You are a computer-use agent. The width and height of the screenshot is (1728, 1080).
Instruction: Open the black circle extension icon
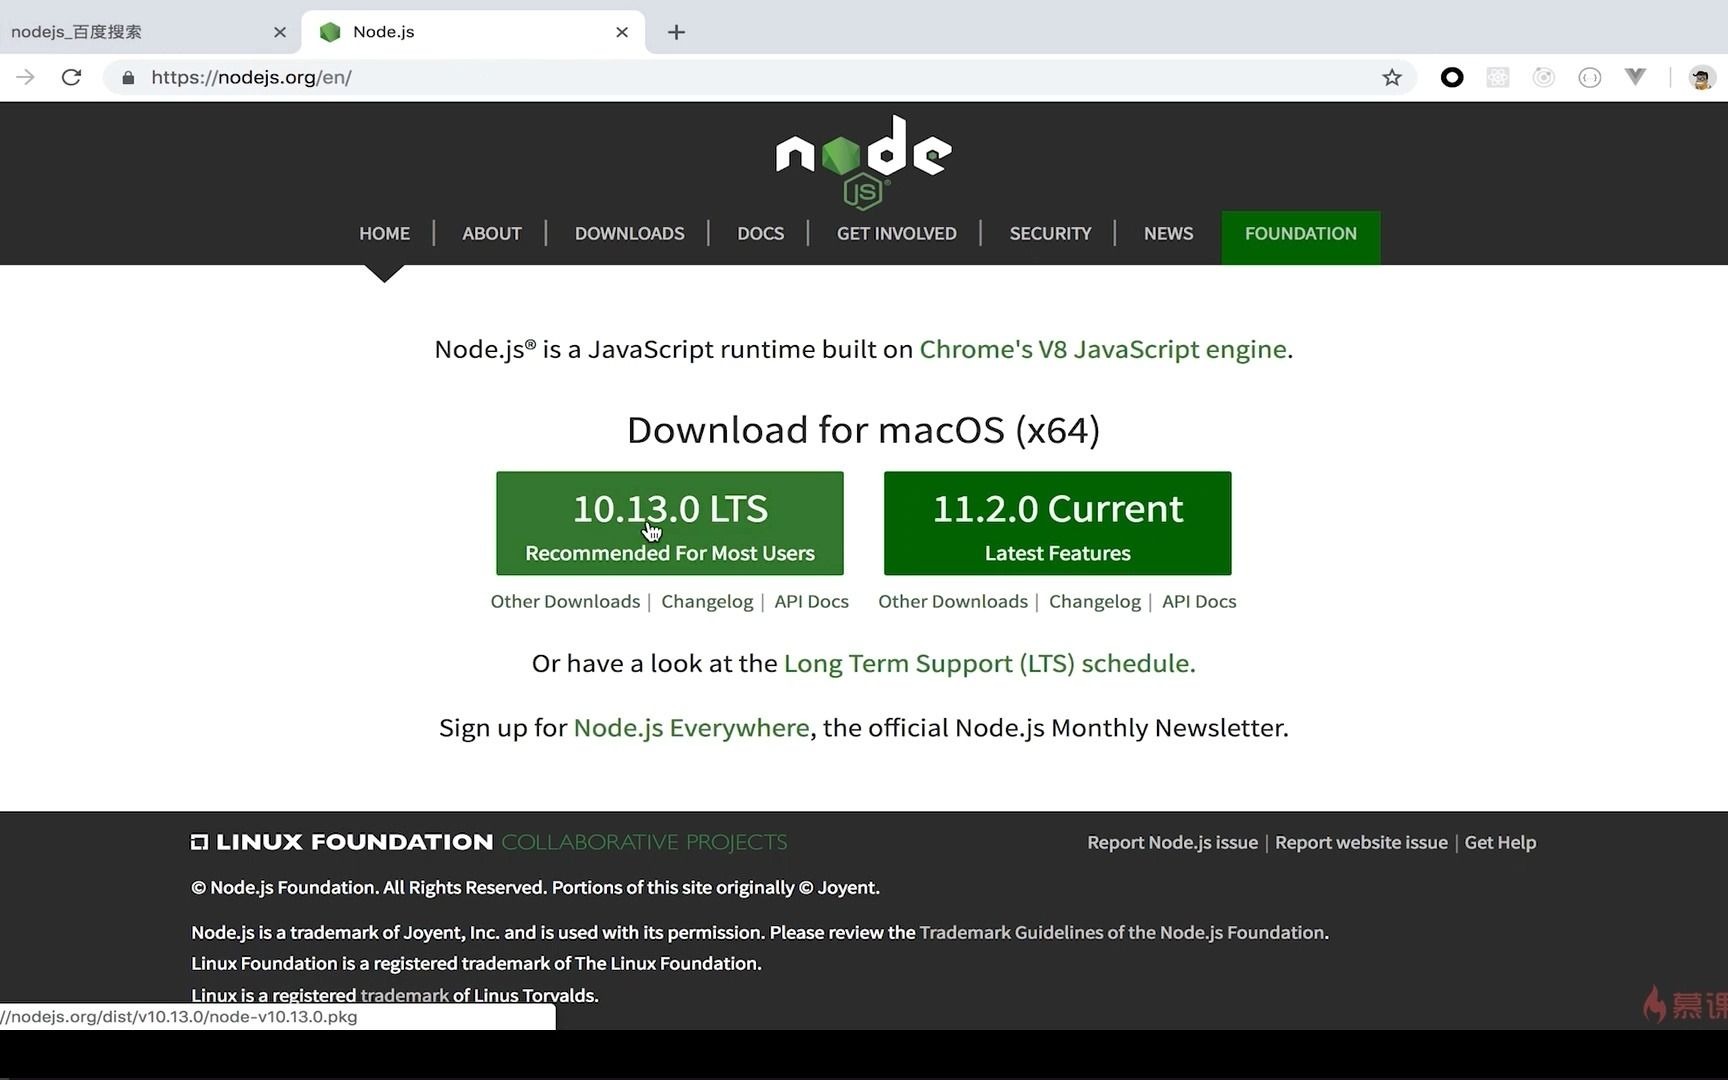coord(1452,77)
